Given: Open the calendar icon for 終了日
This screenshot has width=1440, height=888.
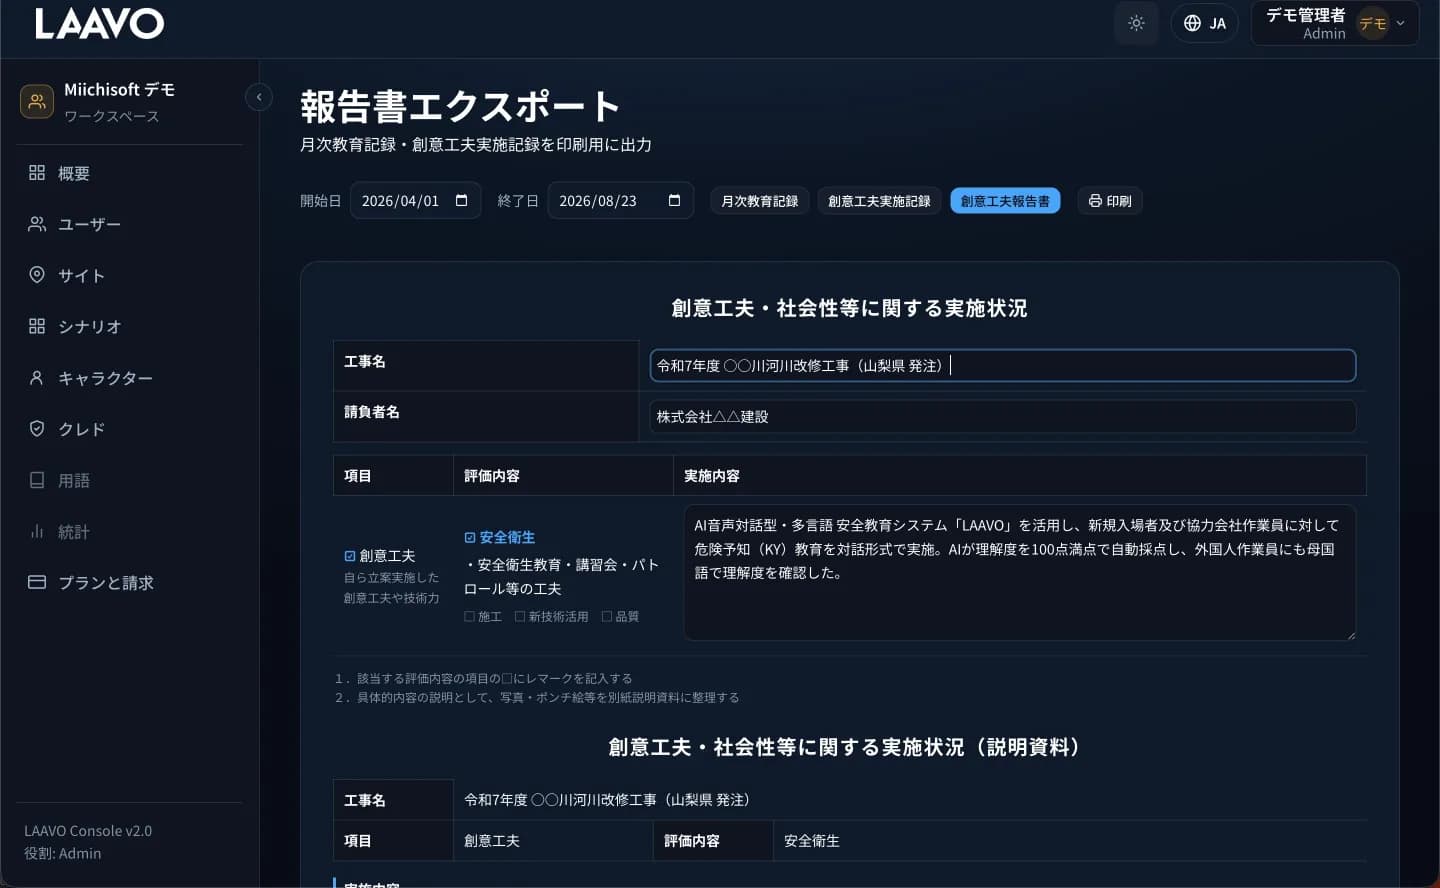Looking at the screenshot, I should (x=674, y=200).
